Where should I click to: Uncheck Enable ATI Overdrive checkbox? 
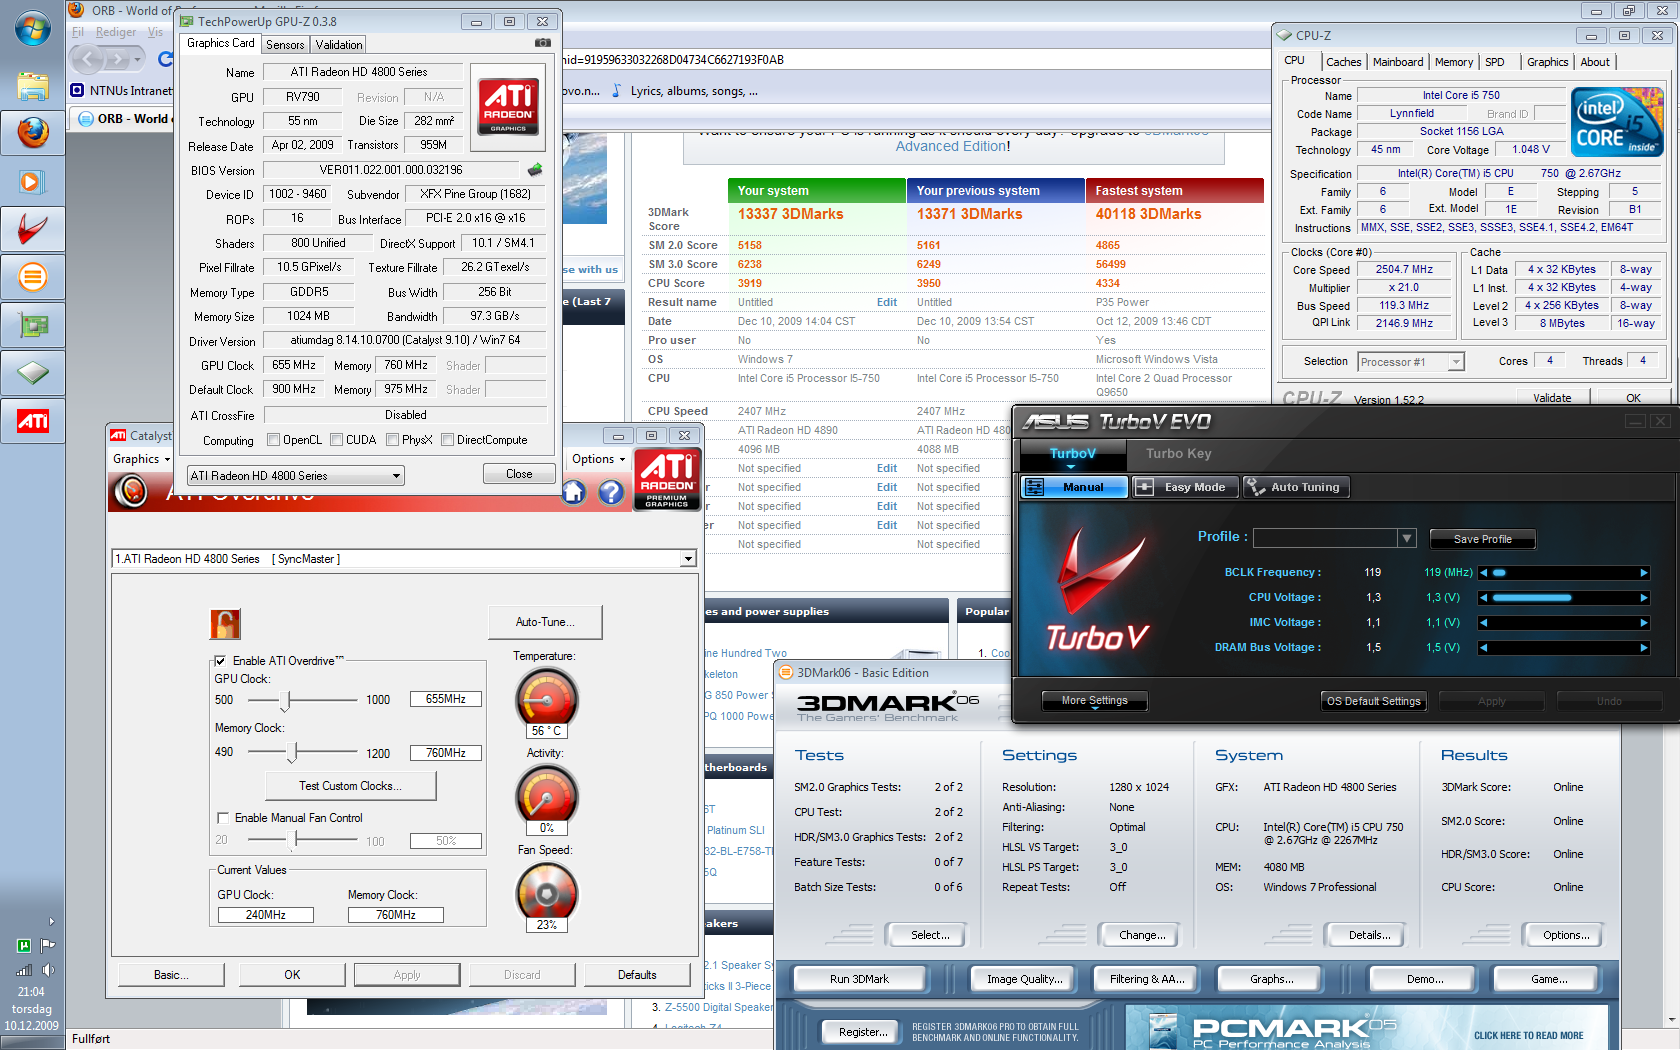click(221, 661)
